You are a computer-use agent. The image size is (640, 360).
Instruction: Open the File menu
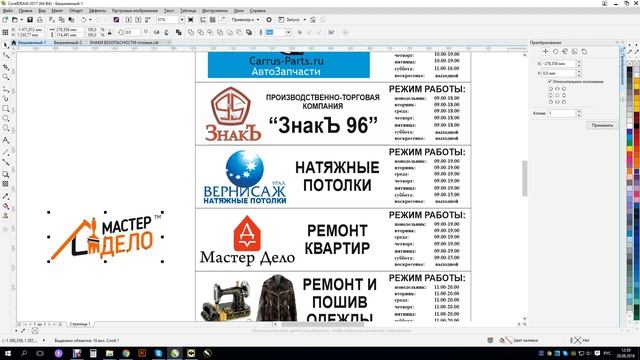[8, 11]
